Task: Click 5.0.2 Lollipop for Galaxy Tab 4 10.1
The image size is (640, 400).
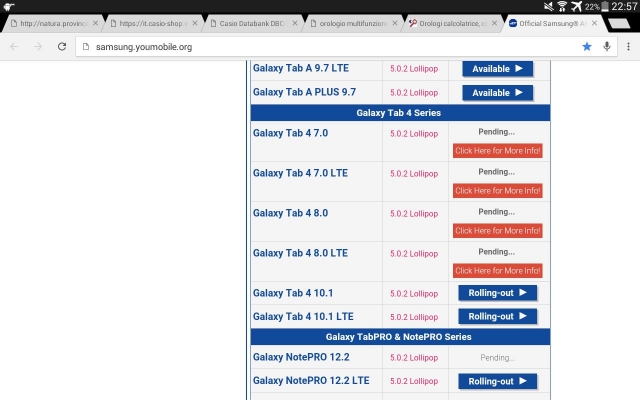Action: [414, 294]
